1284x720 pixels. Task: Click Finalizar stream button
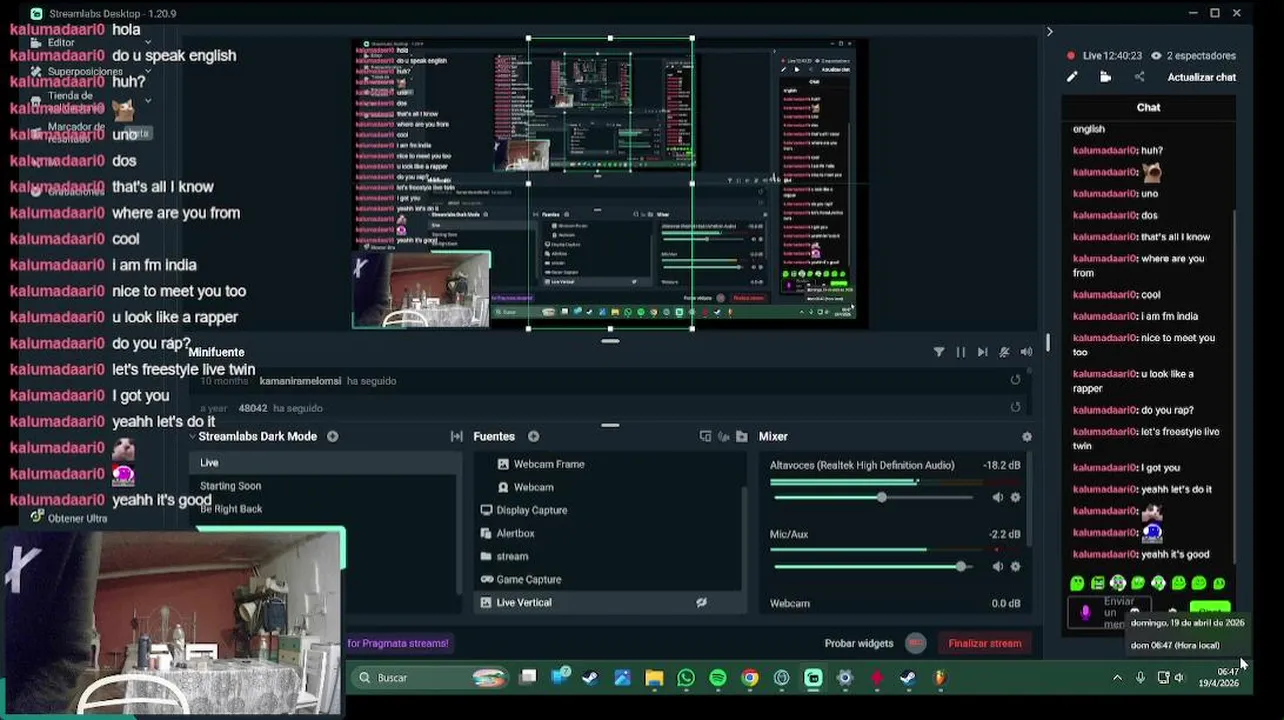pos(984,643)
